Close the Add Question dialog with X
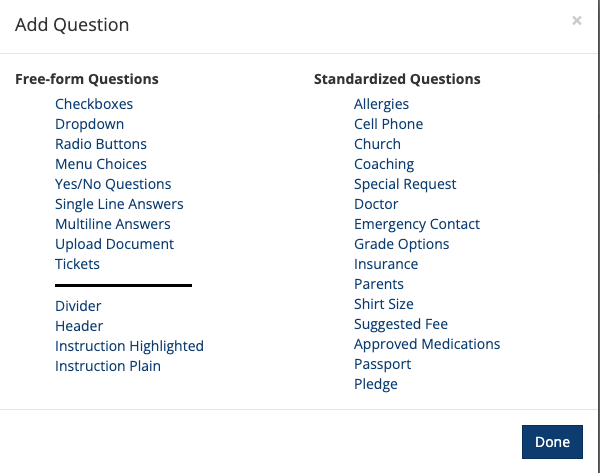The height and width of the screenshot is (473, 600). point(577,20)
